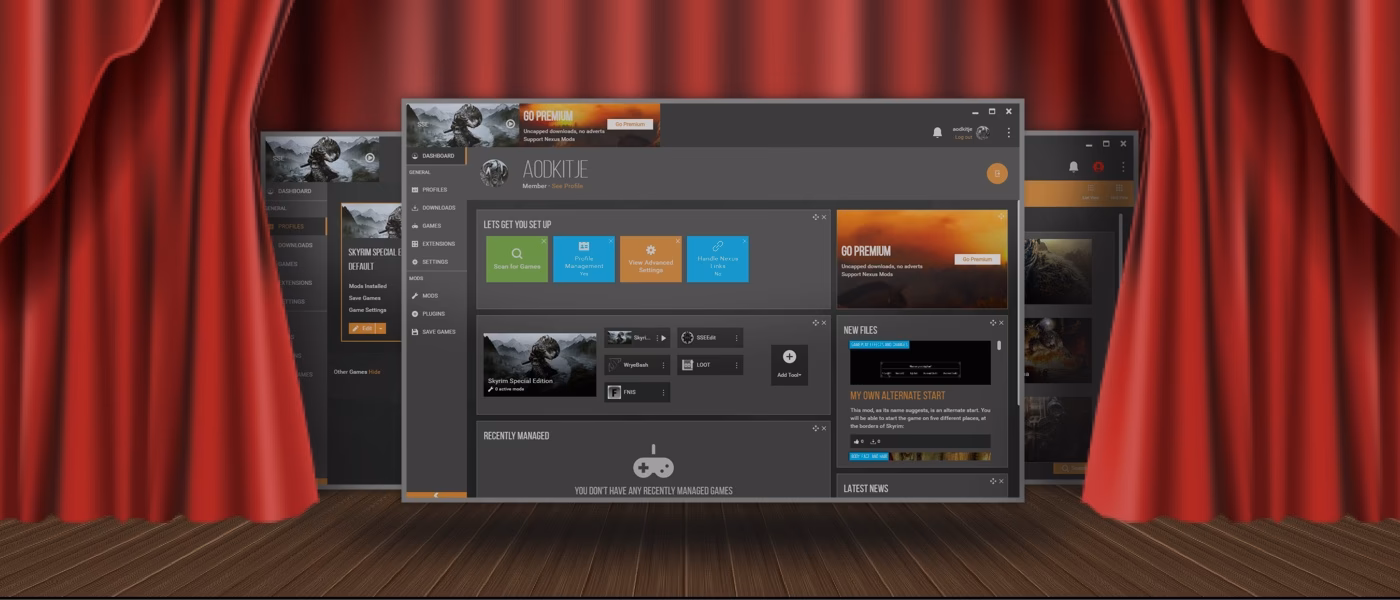Open options menu for FNIS tool
Image resolution: width=1400 pixels, height=600 pixels.
[663, 392]
